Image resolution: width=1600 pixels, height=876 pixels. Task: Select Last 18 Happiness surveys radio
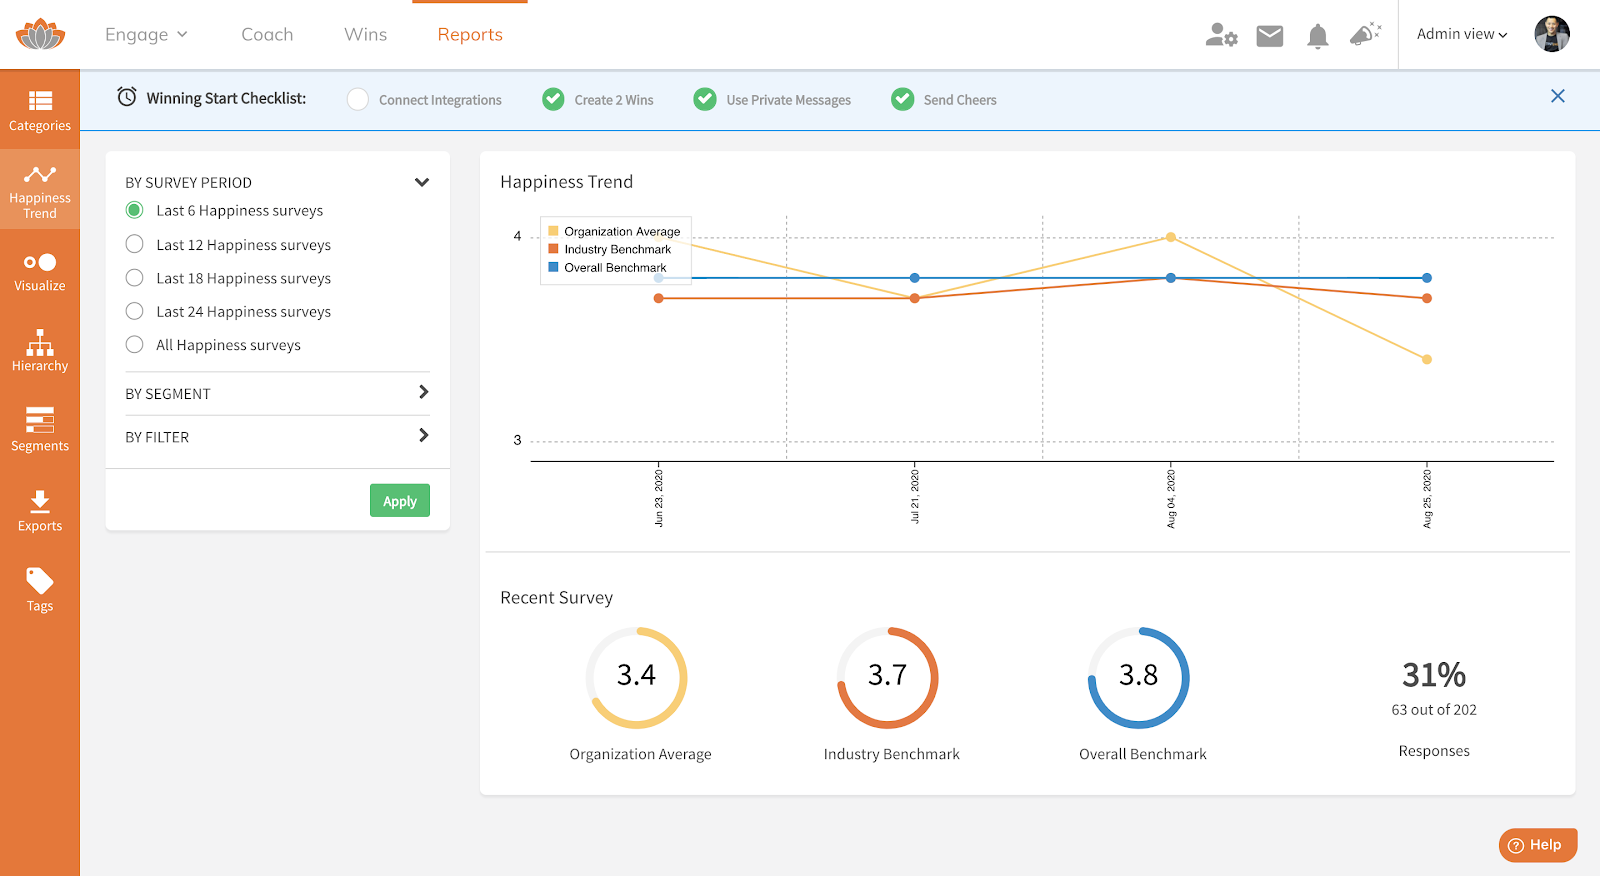[134, 278]
